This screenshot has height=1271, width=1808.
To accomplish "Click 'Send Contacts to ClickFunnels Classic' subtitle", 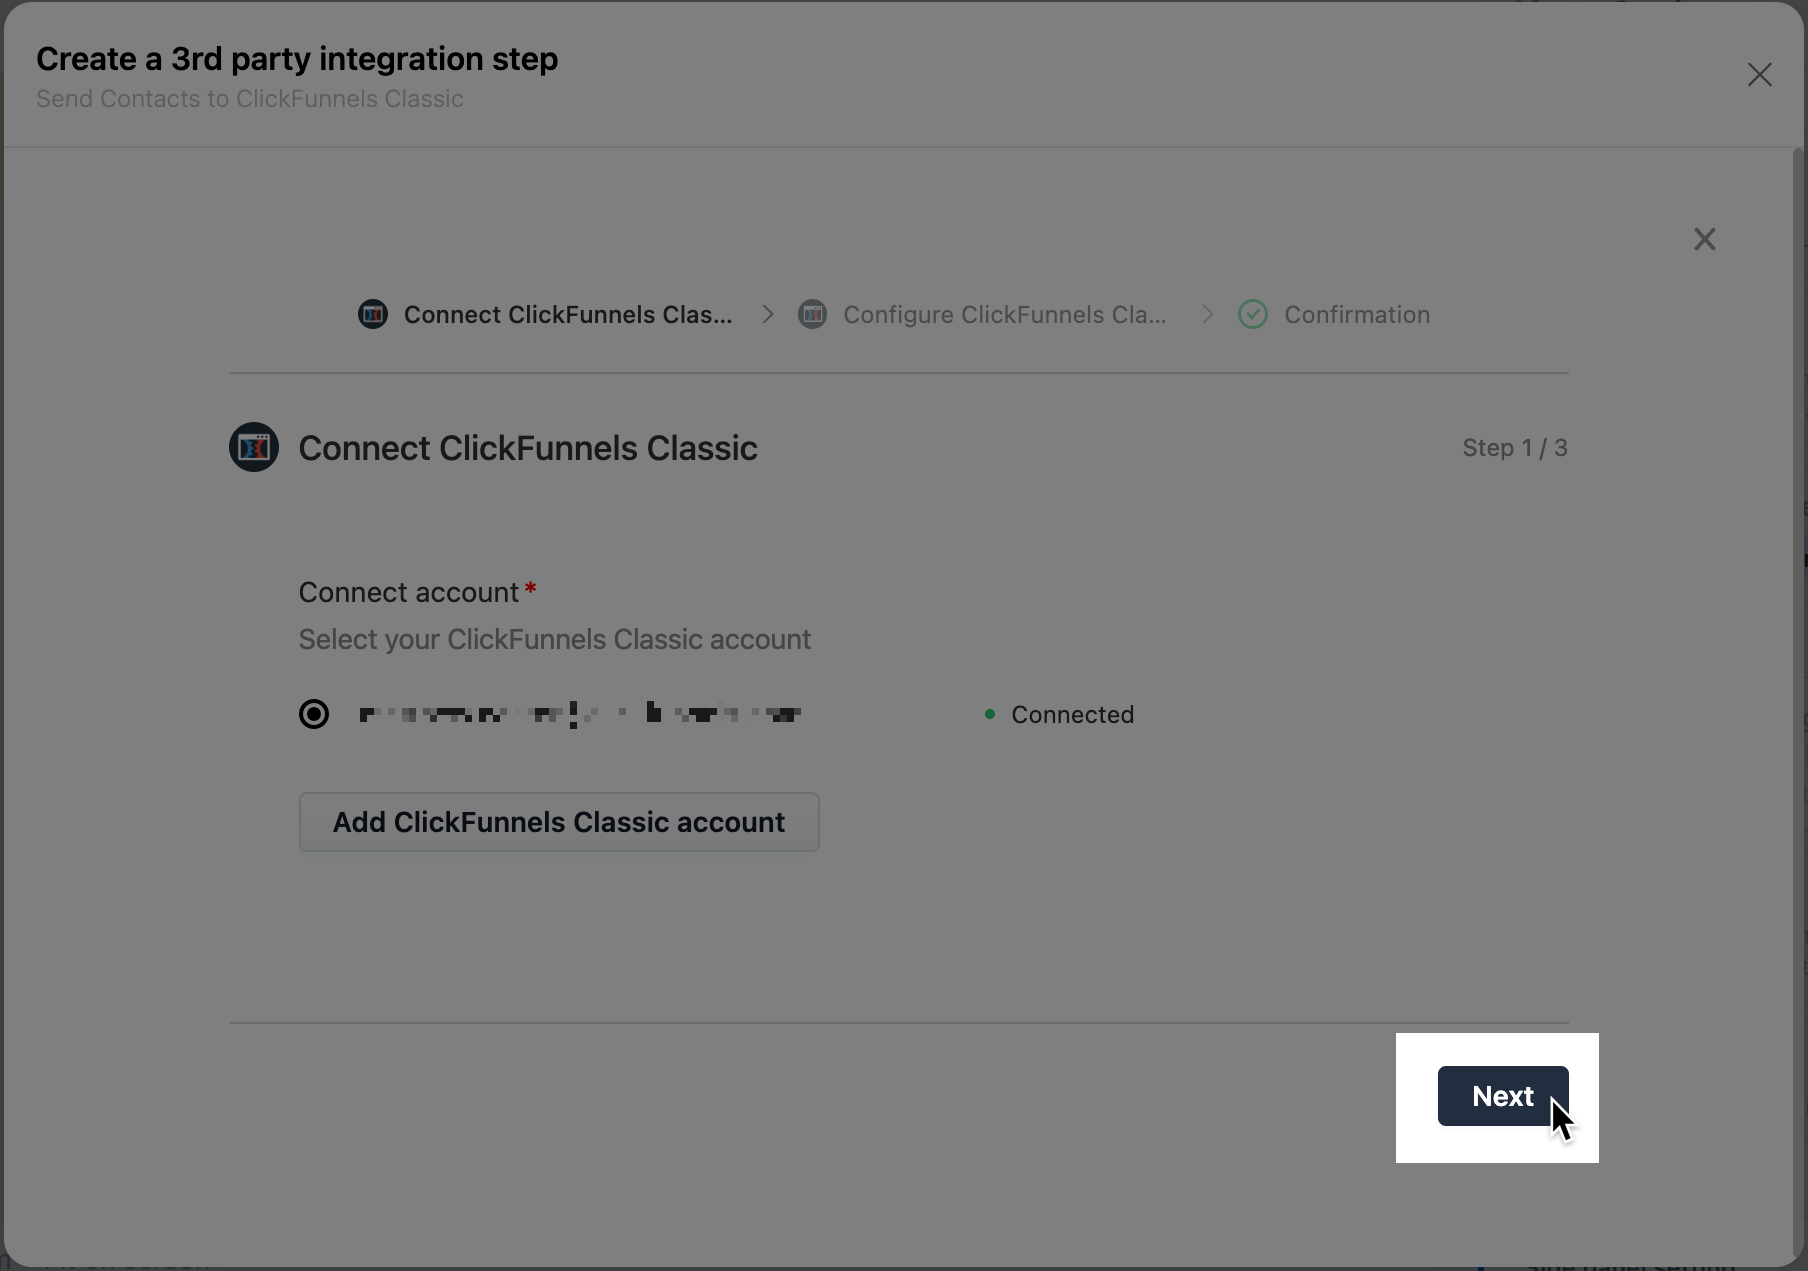I will pyautogui.click(x=250, y=99).
